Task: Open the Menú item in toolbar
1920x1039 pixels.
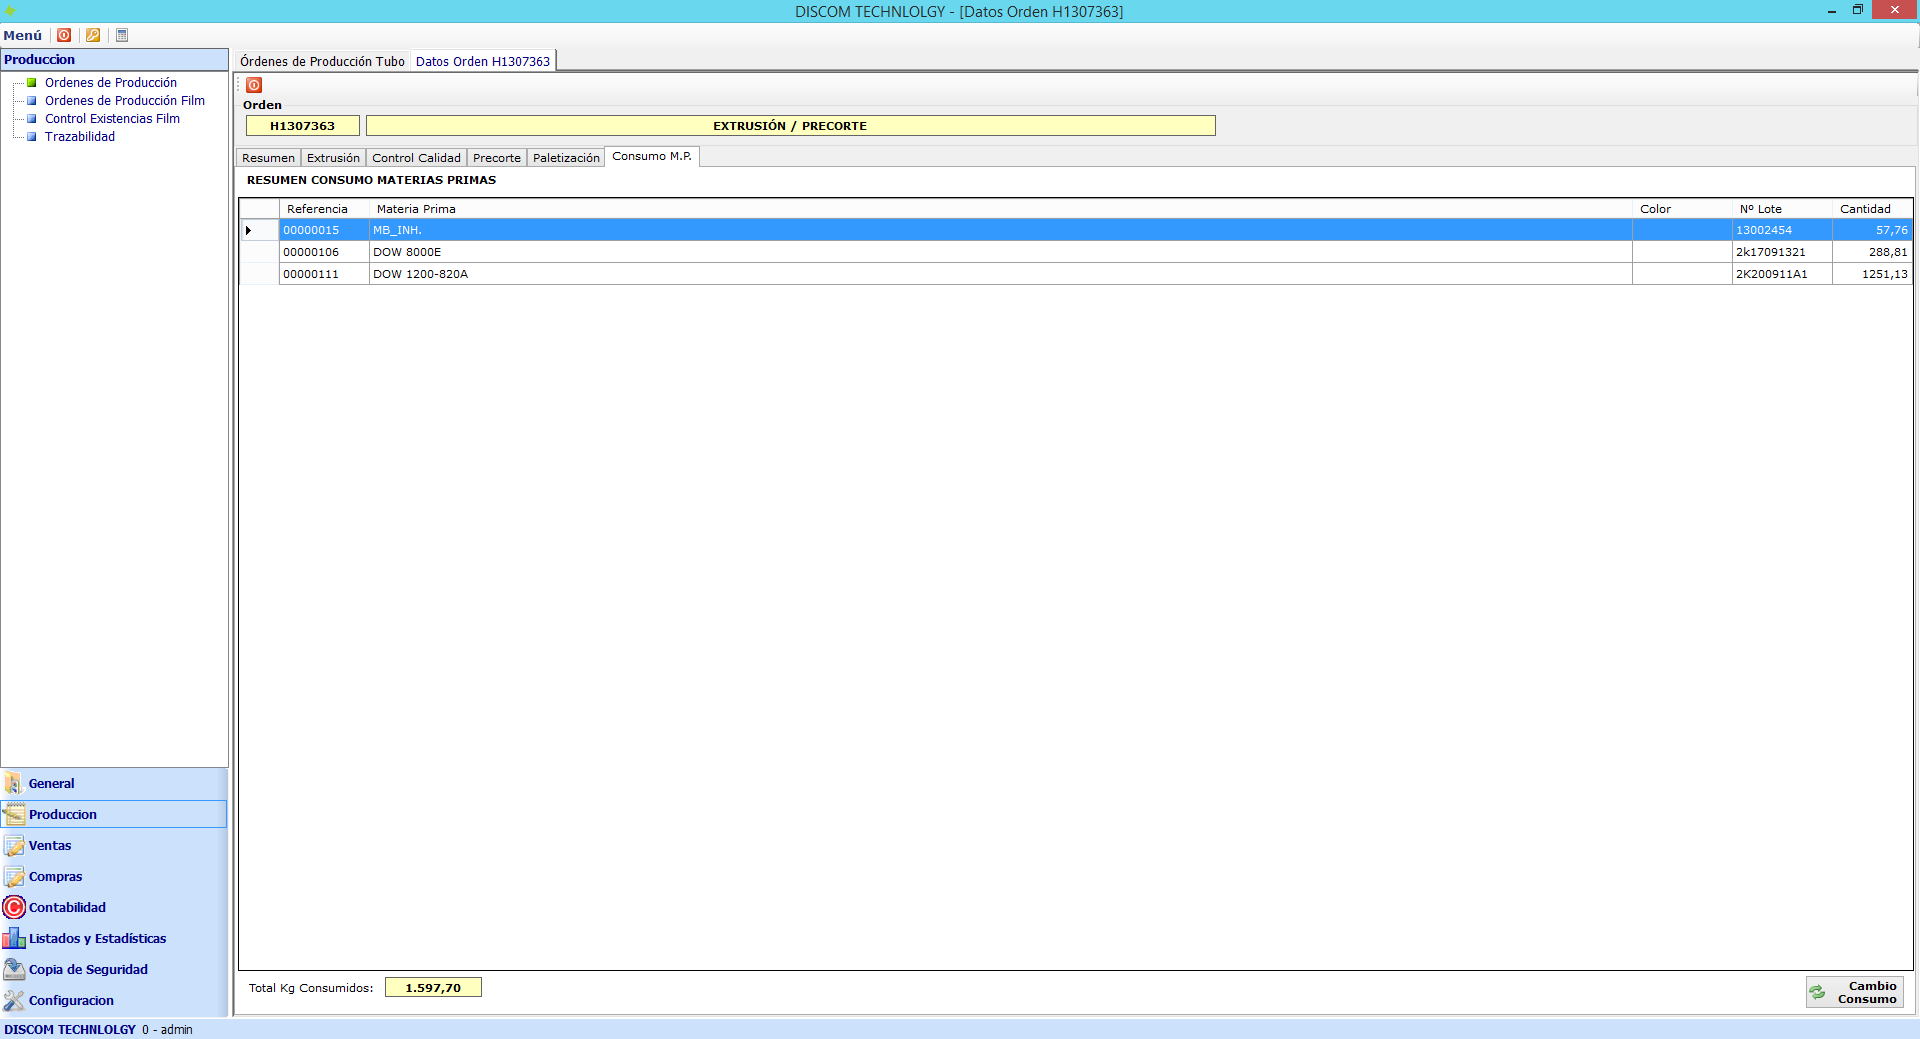Action: (x=23, y=35)
